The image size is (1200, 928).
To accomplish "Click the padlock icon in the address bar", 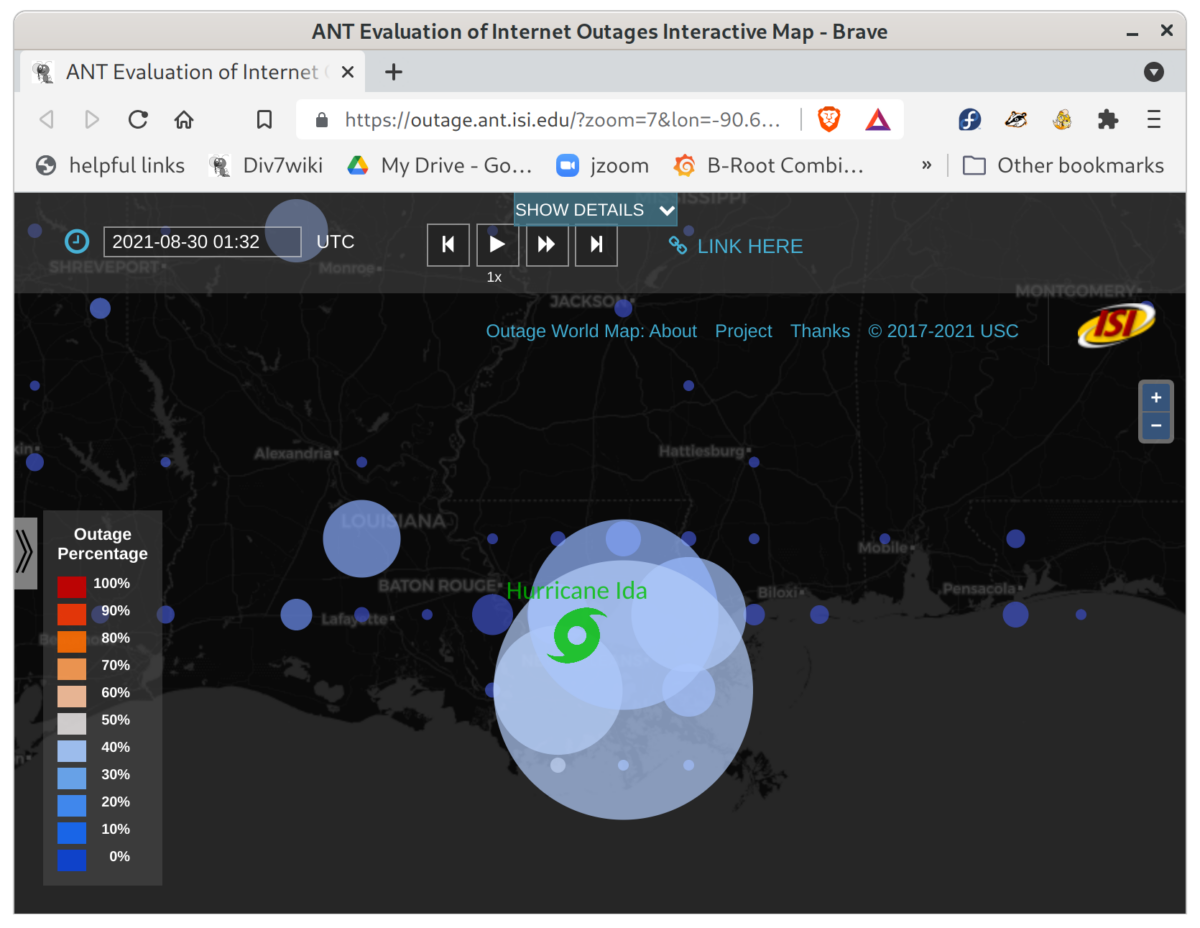I will click(321, 119).
